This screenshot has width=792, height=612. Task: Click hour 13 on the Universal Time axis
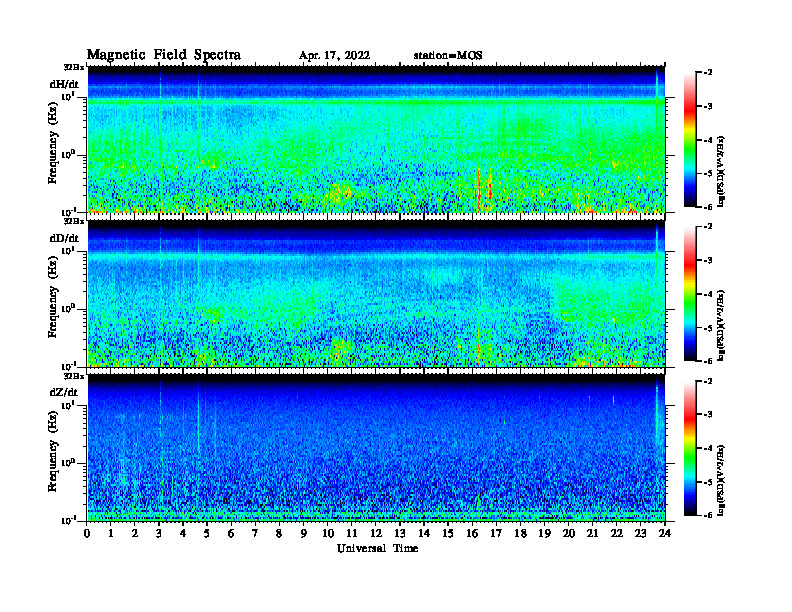(x=400, y=533)
